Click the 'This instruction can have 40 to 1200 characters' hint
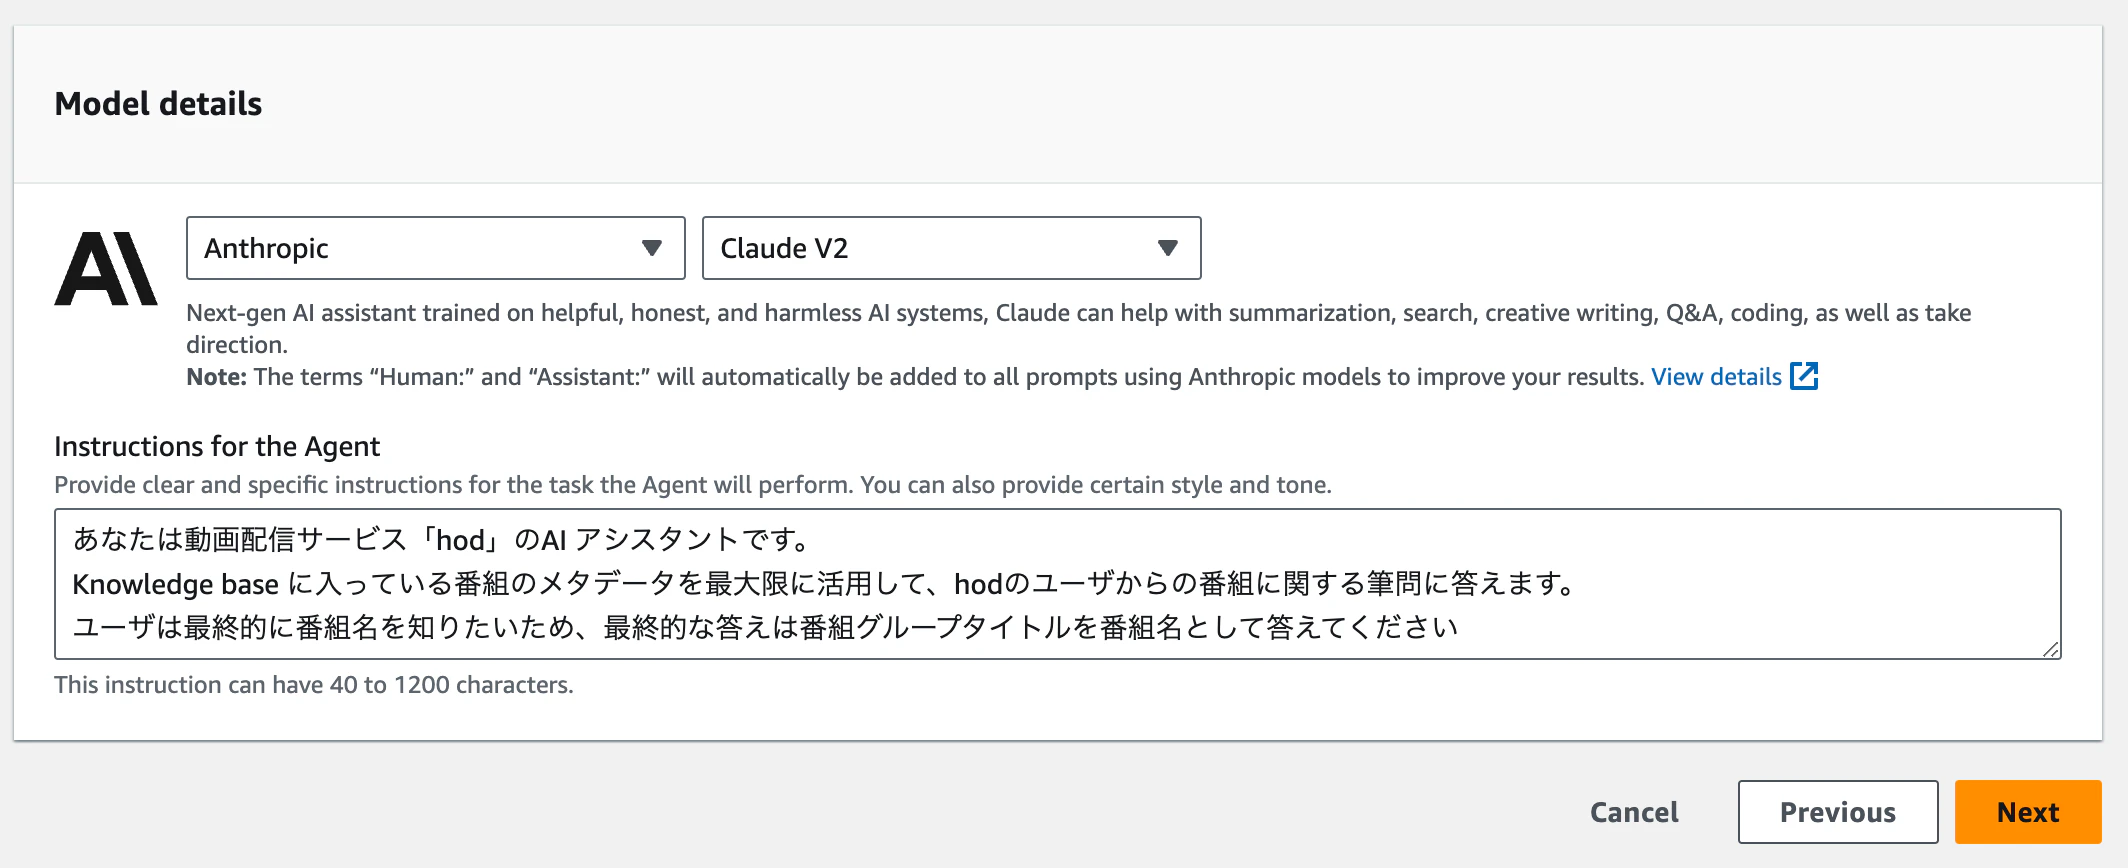 [314, 685]
